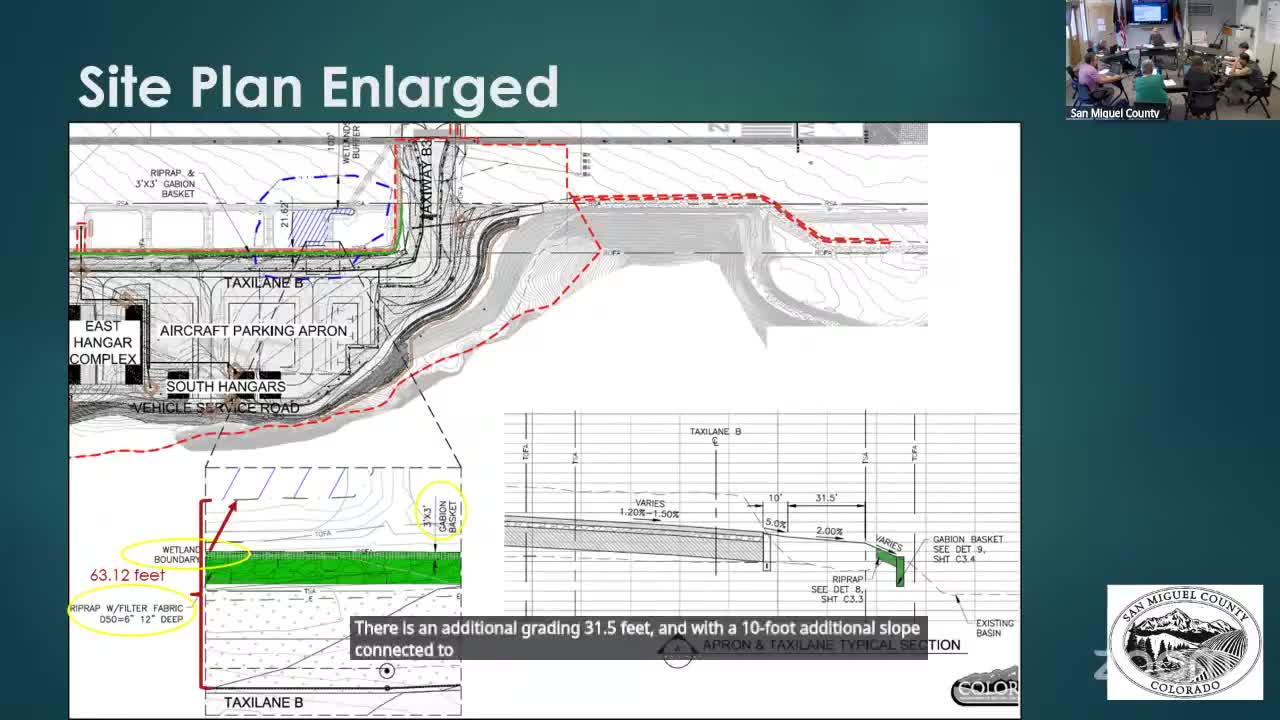The height and width of the screenshot is (720, 1280).
Task: Click the green wetland strip in the detail
Action: click(x=333, y=568)
